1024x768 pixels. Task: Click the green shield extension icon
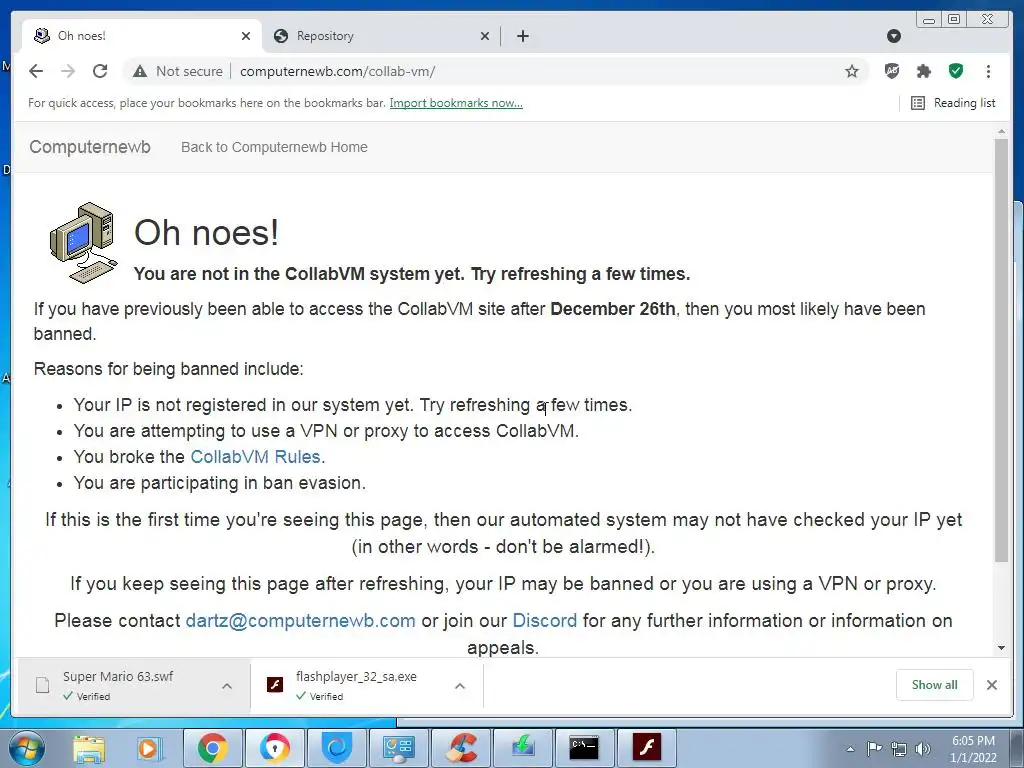click(x=956, y=71)
